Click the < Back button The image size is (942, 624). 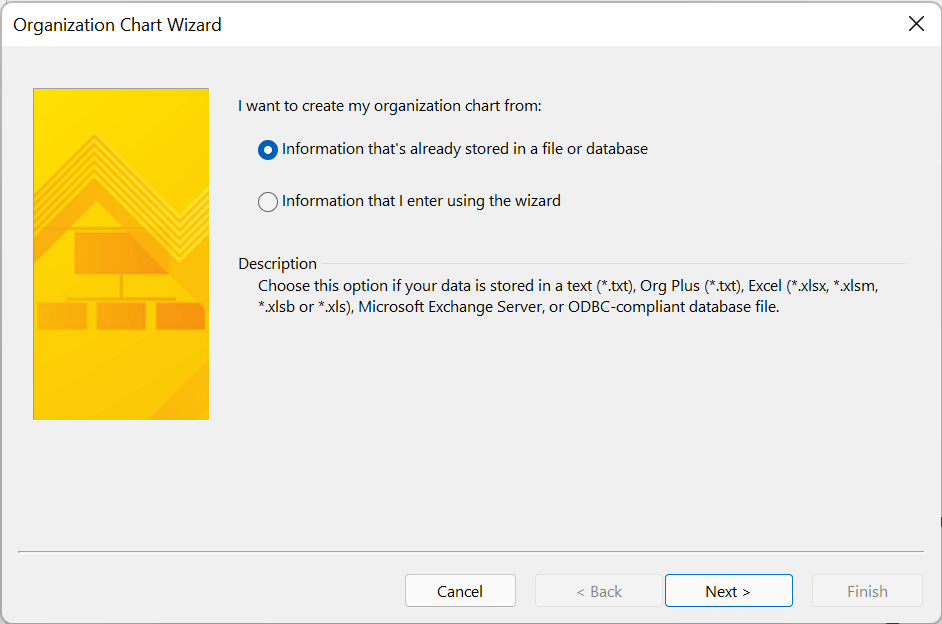[599, 591]
